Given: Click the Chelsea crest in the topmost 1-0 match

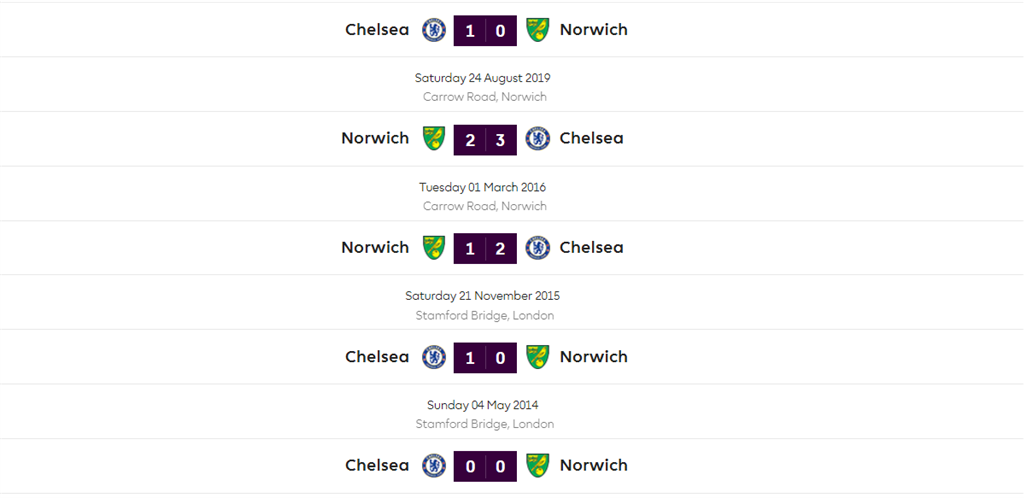Looking at the screenshot, I should (434, 30).
